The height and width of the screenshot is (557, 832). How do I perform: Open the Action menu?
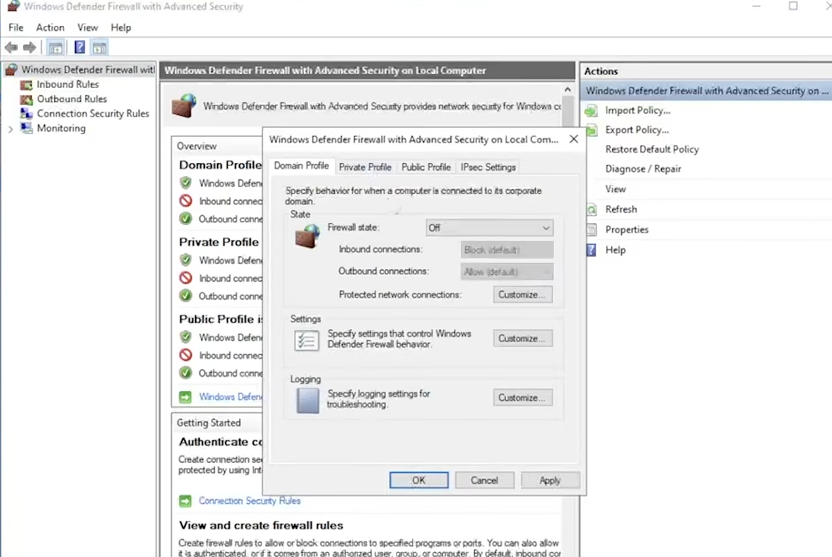coord(50,28)
